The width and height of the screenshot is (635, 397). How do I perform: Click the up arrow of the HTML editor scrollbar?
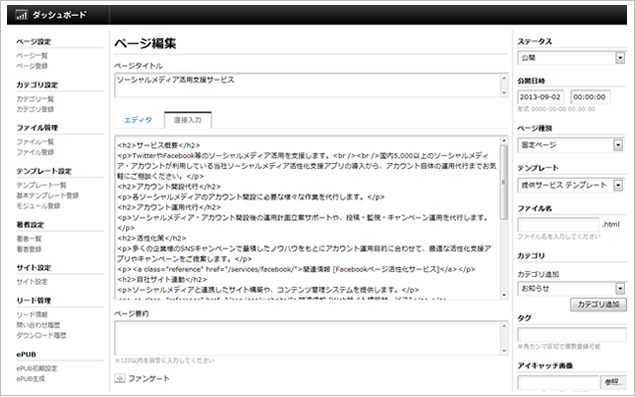tap(504, 141)
